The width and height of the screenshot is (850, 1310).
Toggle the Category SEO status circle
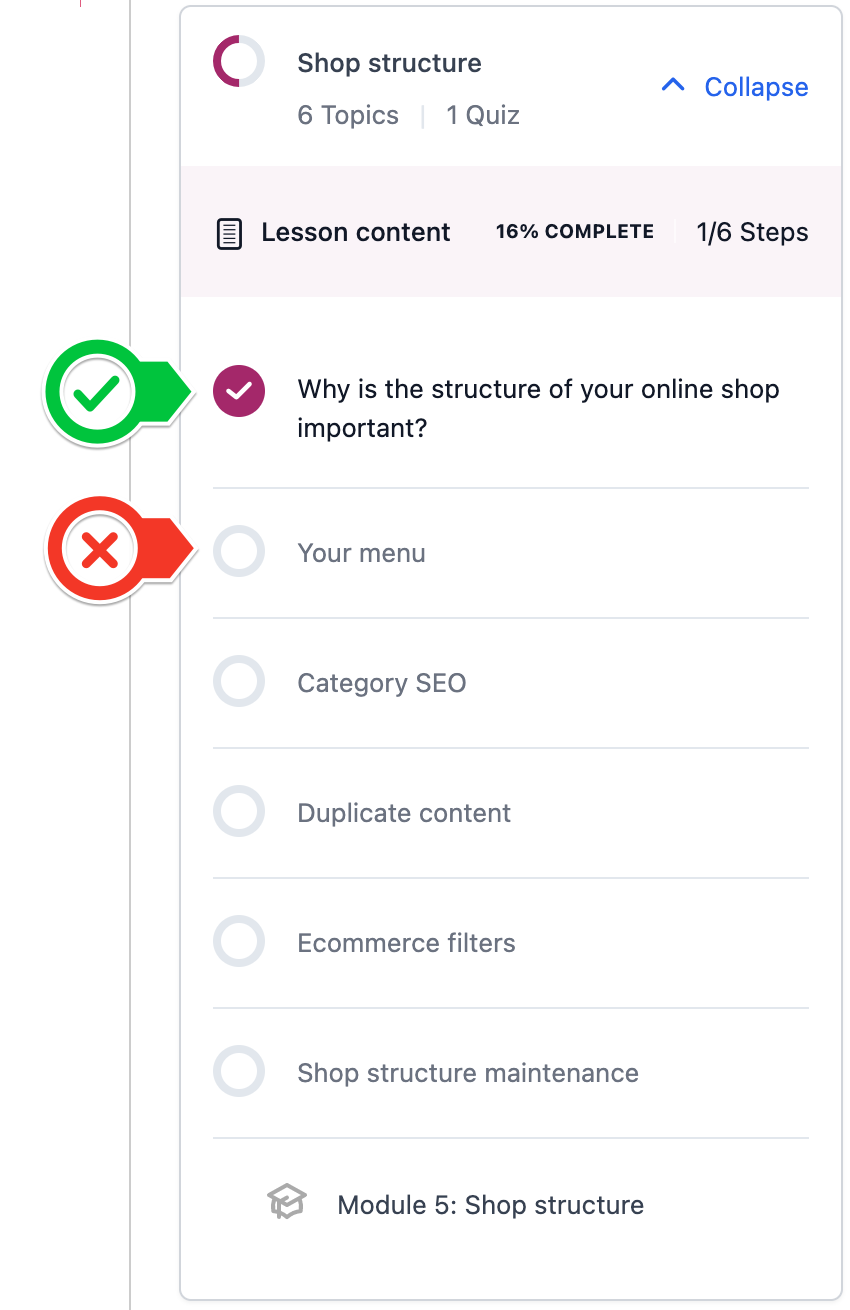pos(239,681)
